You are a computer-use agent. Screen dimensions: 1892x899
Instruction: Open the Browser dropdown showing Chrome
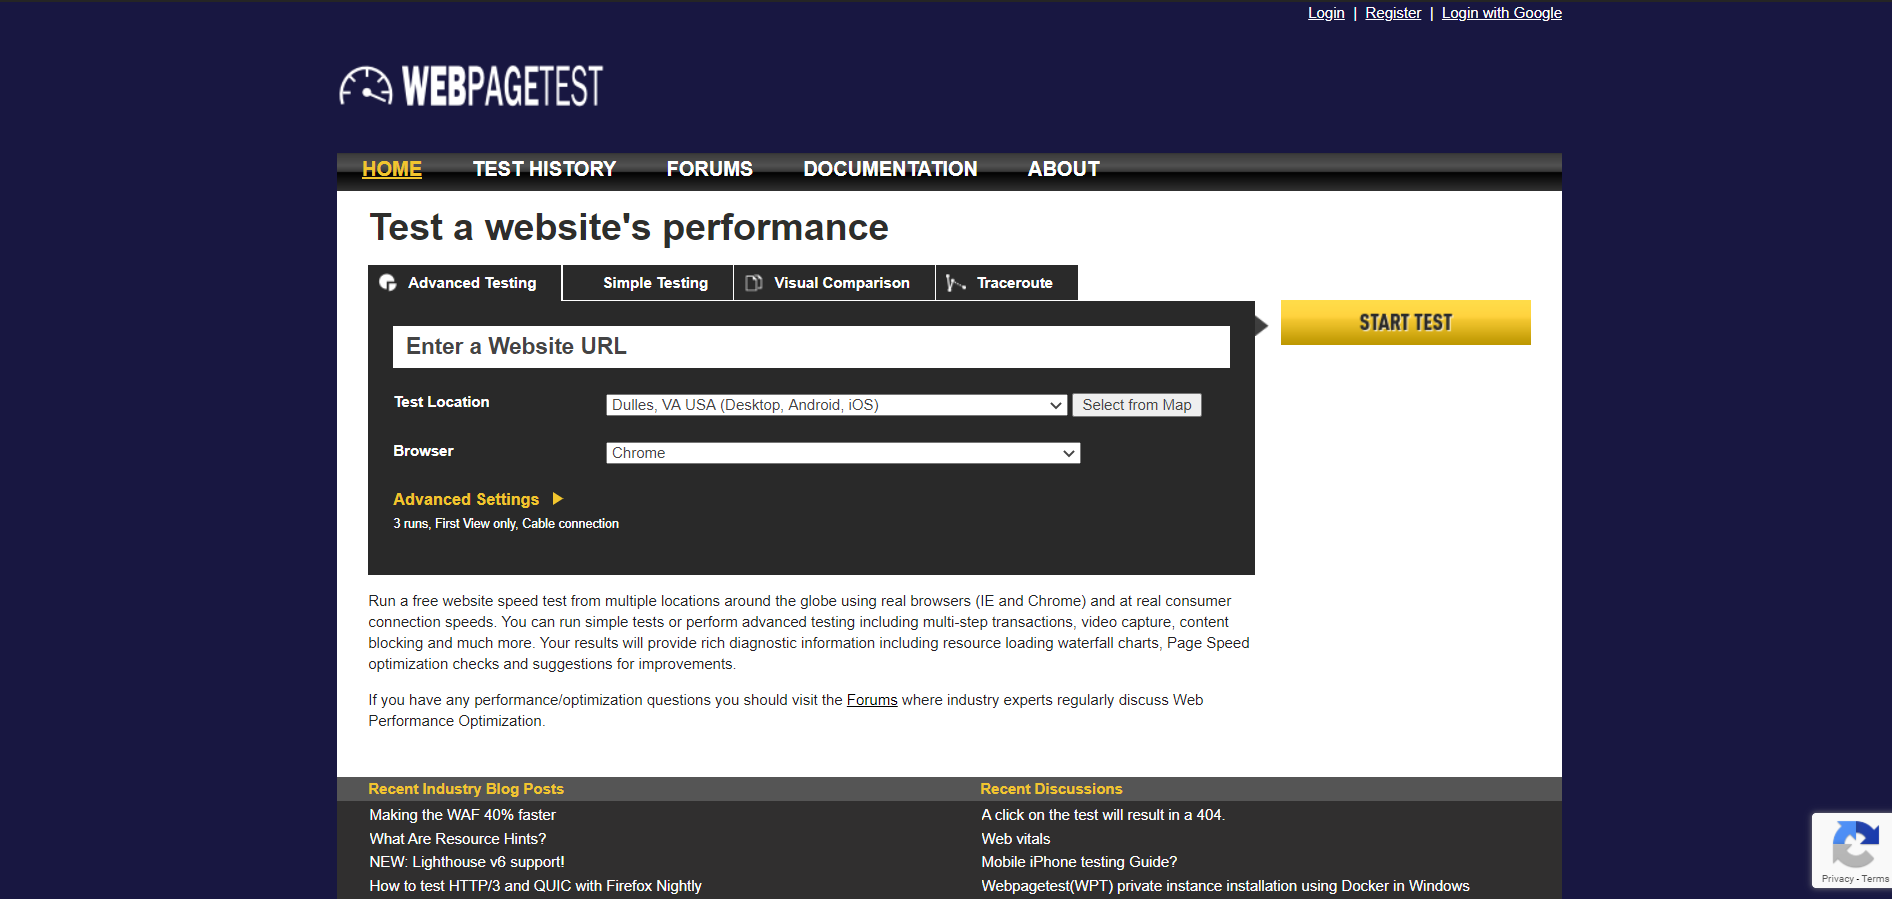point(843,453)
